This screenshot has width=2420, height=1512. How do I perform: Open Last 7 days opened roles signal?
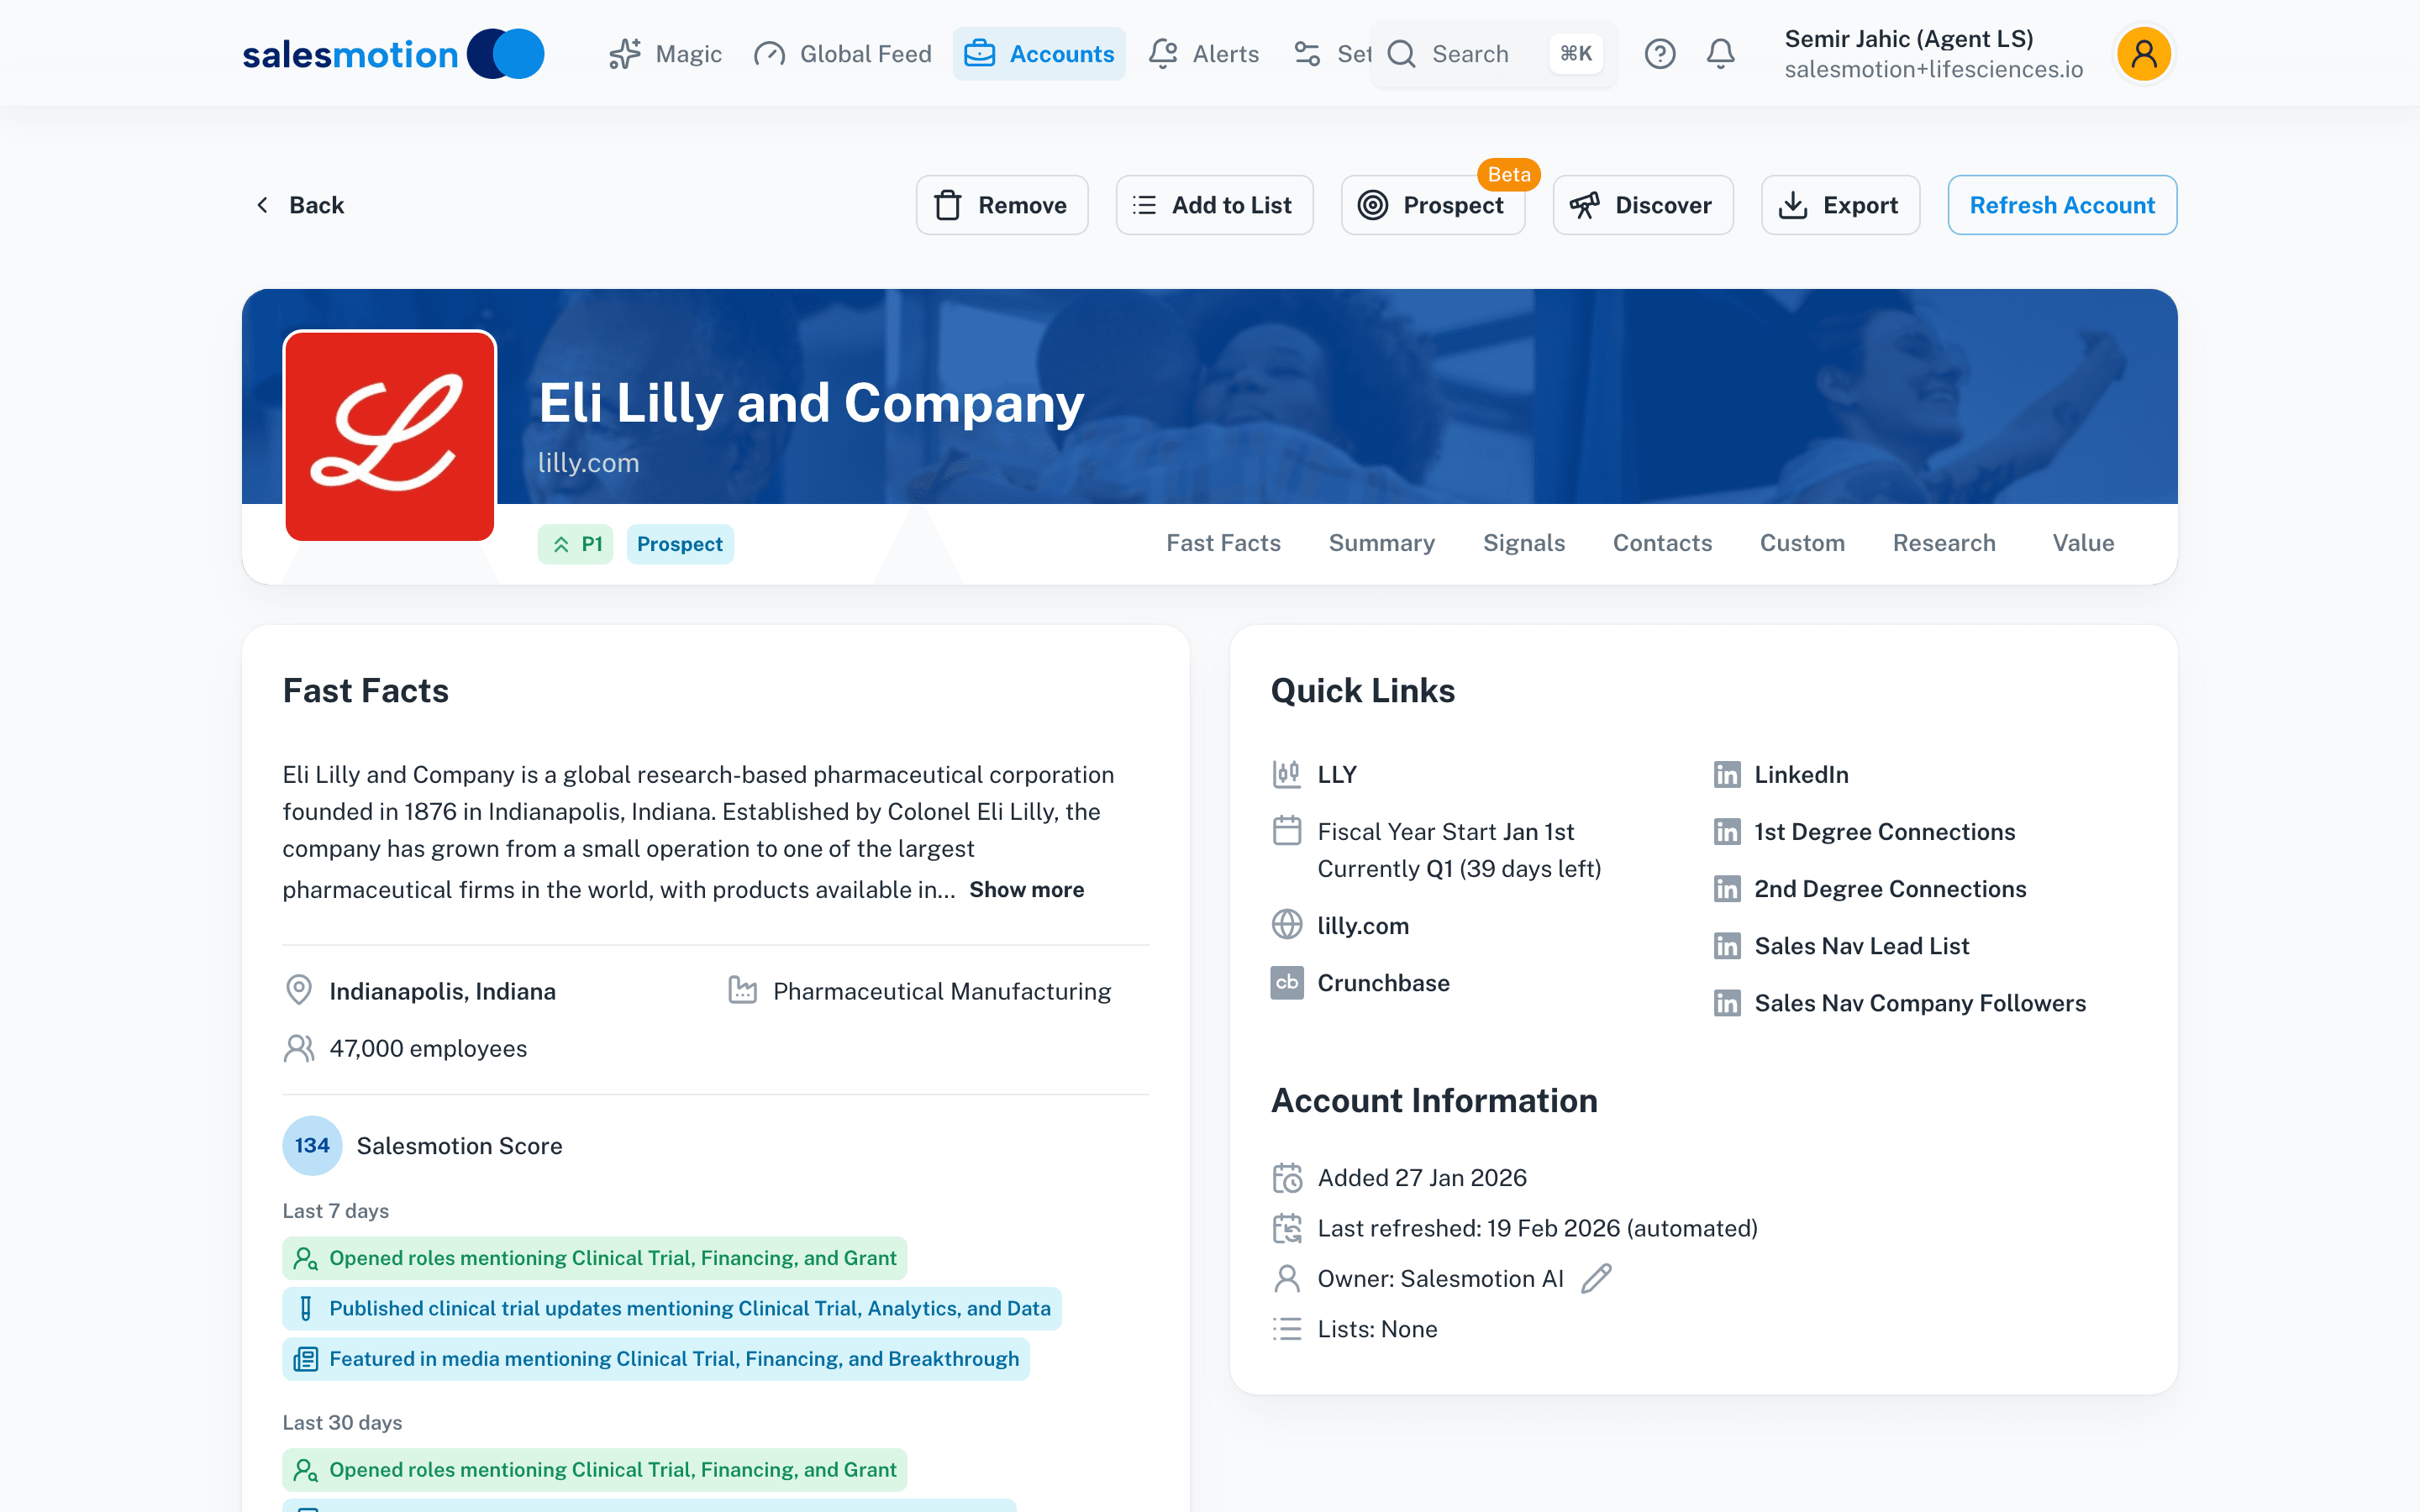595,1258
